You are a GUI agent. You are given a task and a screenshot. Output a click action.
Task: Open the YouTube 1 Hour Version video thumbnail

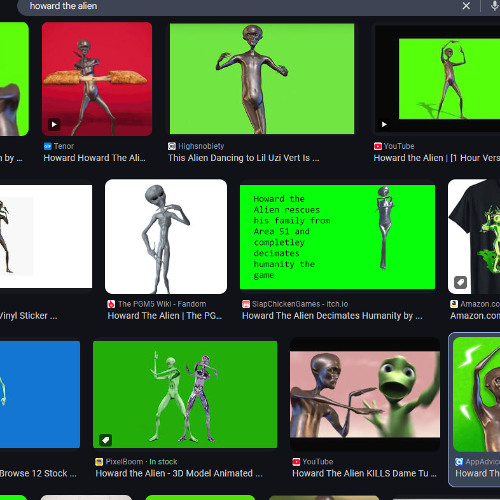click(437, 79)
